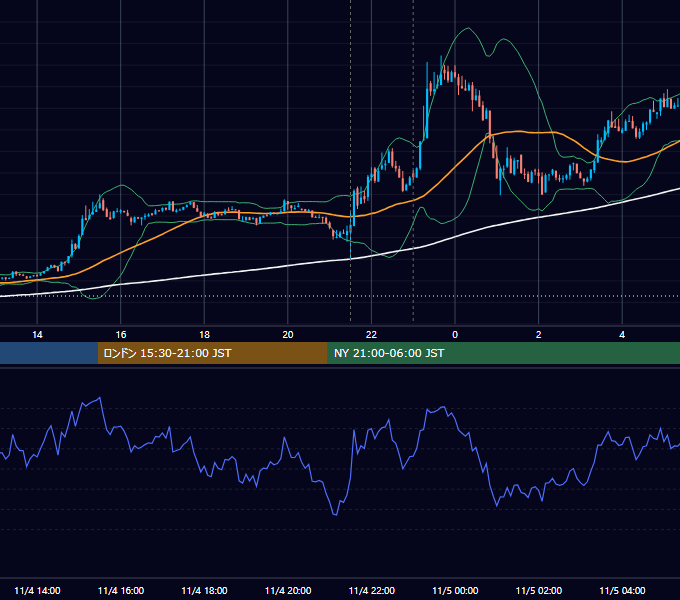This screenshot has height=600, width=680.
Task: Click the 11/4 20:00 time label
Action: tap(288, 590)
